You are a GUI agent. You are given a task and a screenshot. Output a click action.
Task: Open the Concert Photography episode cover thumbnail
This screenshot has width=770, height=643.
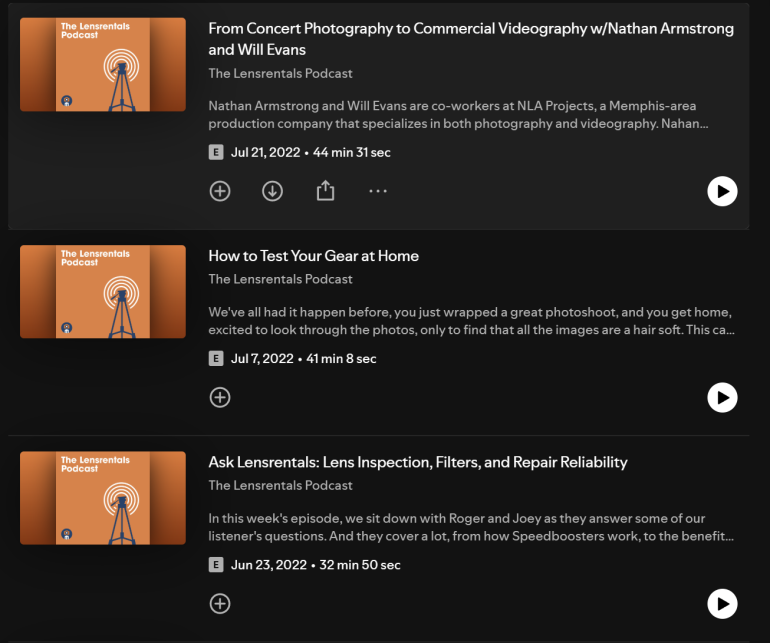click(x=103, y=64)
